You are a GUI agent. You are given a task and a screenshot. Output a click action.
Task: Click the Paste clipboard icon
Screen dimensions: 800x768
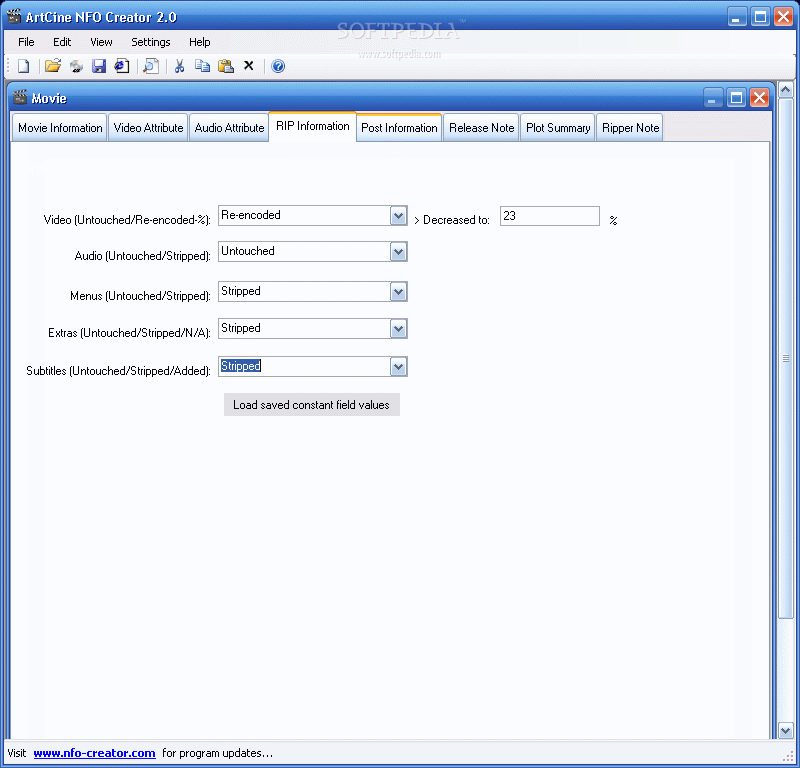(x=226, y=66)
